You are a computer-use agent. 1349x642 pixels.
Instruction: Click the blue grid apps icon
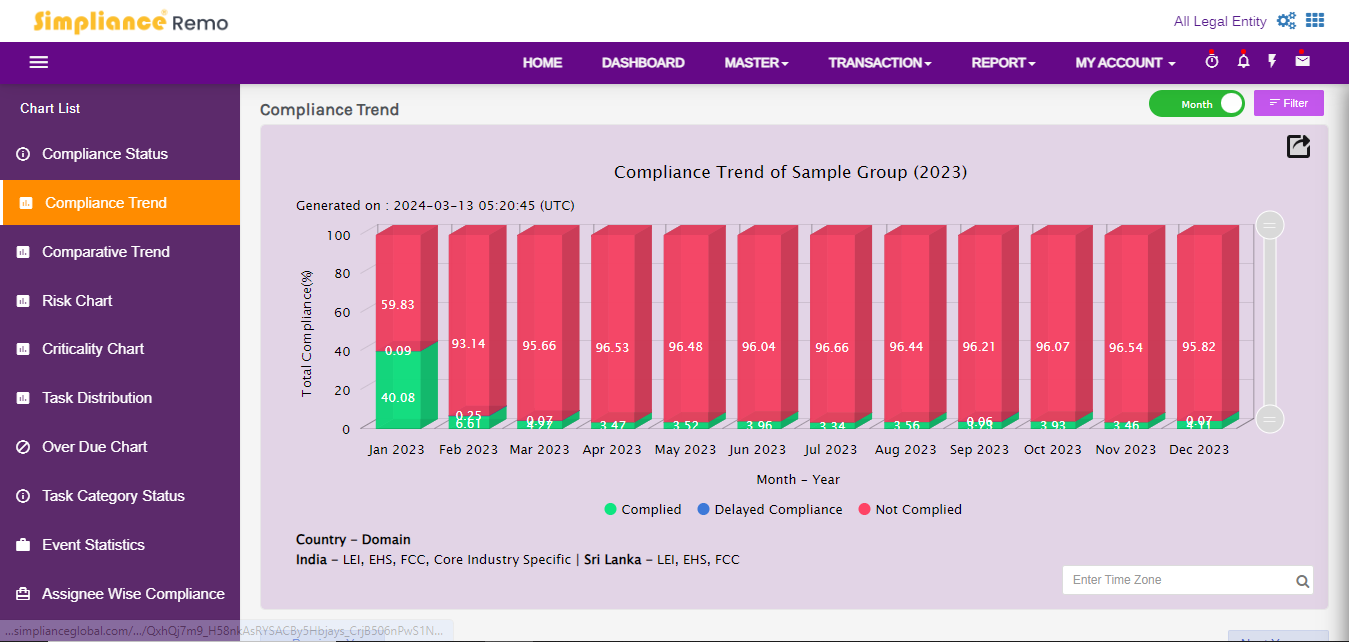pos(1315,20)
